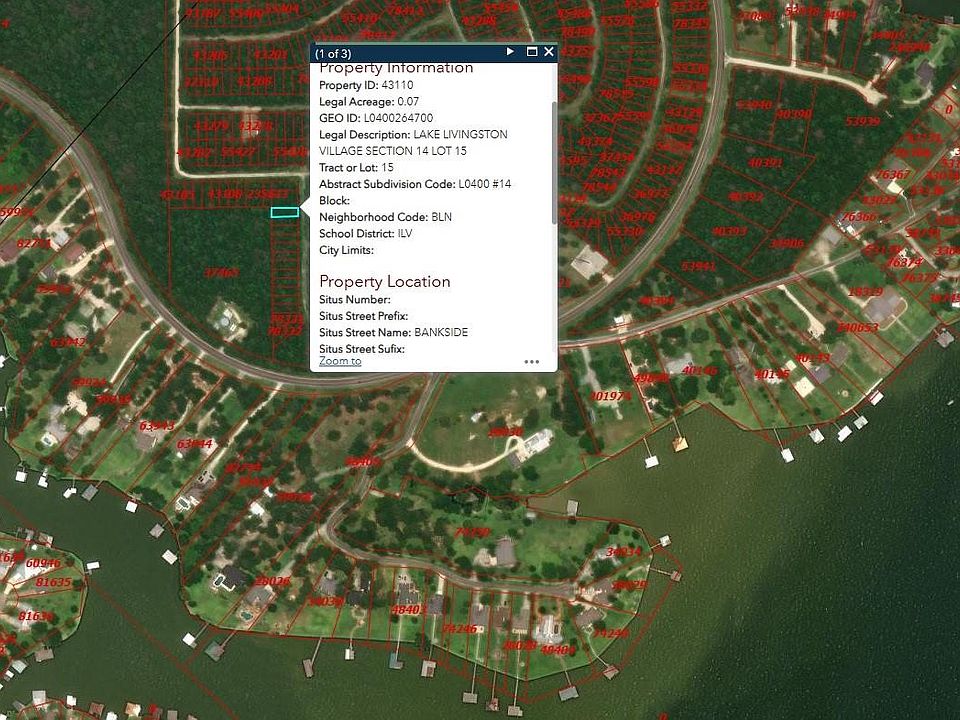Select parcel labeled 63943 on the map
Viewport: 960px width, 720px height.
coord(157,426)
